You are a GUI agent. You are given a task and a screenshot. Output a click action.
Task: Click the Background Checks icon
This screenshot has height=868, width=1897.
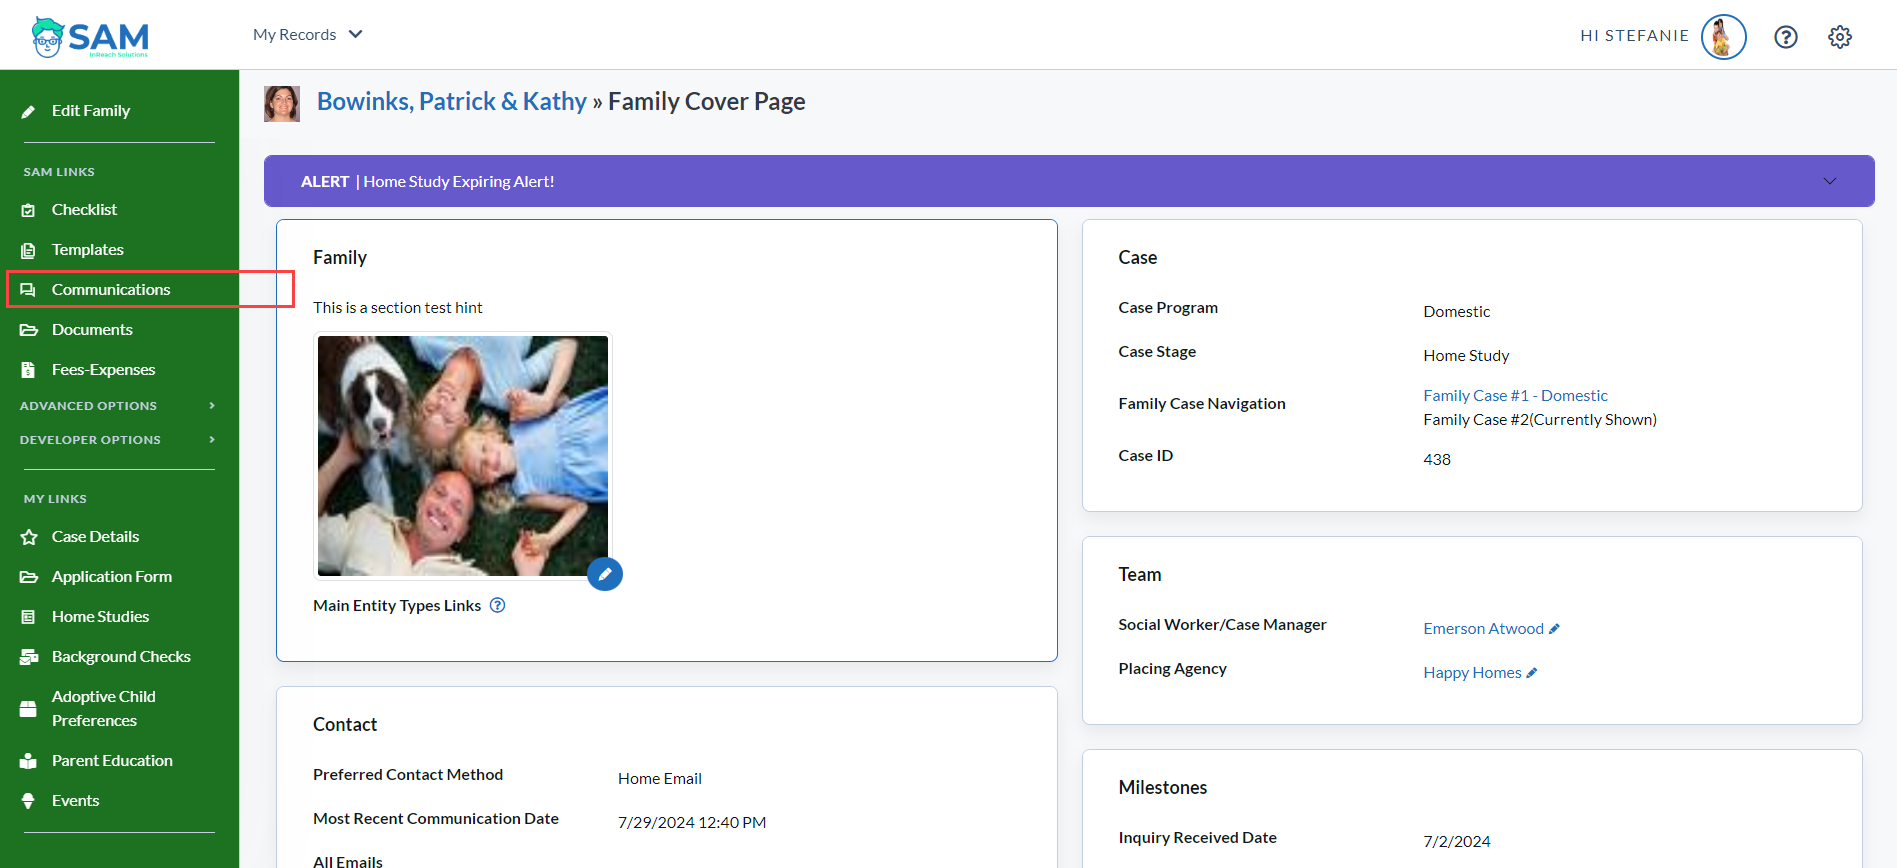click(28, 657)
